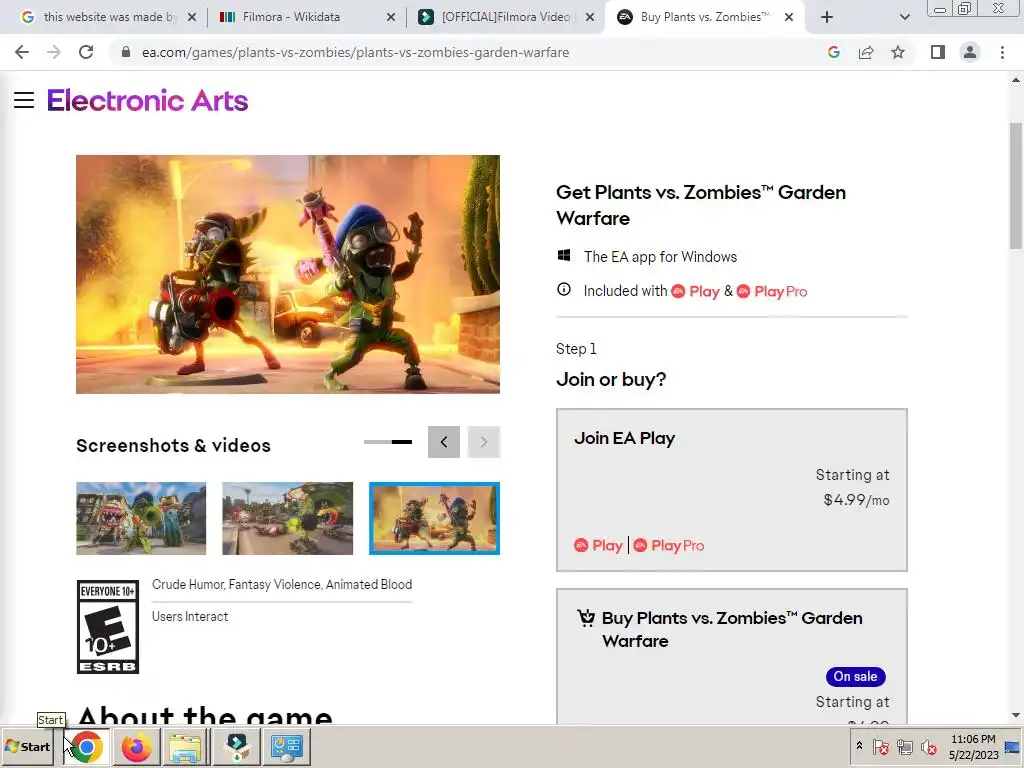Open the Windows Start menu
The width and height of the screenshot is (1024, 768).
(28, 746)
